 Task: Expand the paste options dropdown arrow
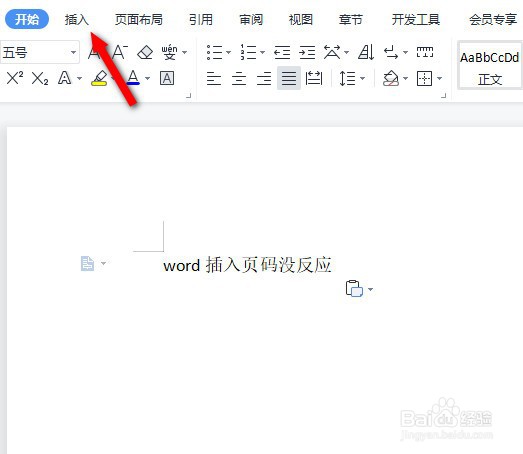pyautogui.click(x=371, y=289)
